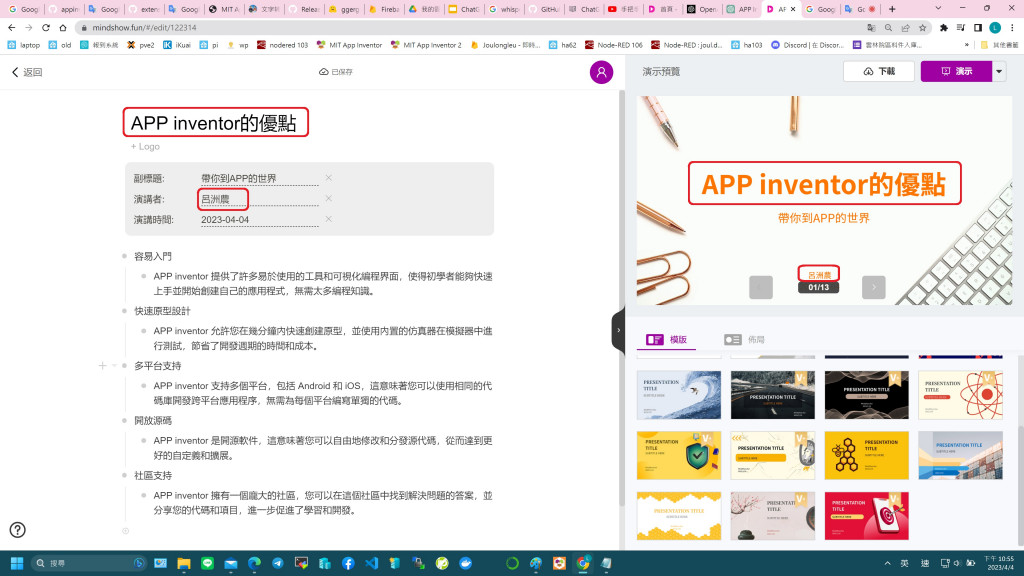The image size is (1024, 576).
Task: Start the presentation with 演示 button
Action: pyautogui.click(x=956, y=71)
